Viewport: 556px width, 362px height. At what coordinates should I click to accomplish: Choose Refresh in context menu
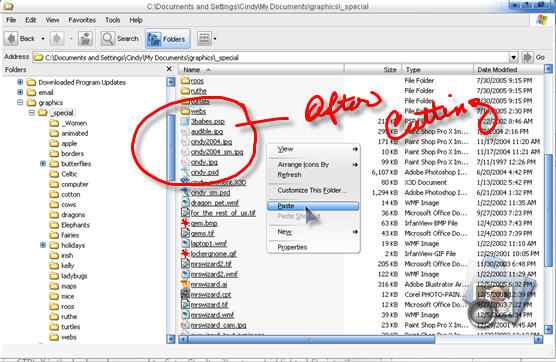point(313,175)
